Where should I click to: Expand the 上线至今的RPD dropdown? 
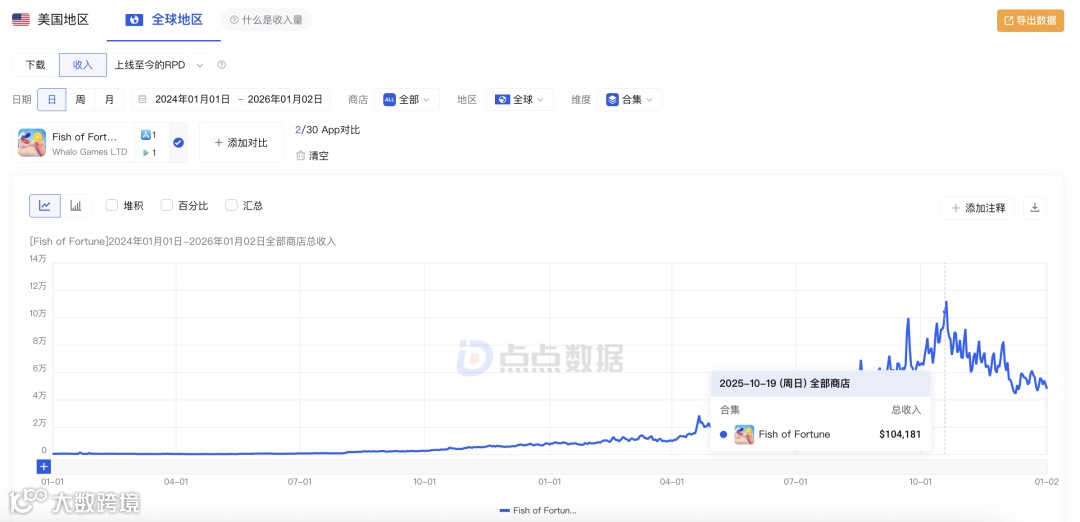[x=159, y=65]
